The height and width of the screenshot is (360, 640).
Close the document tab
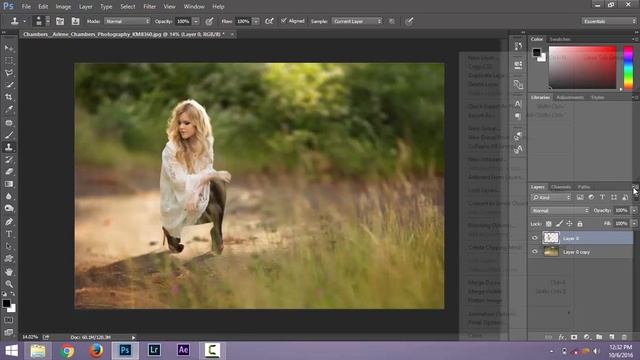(232, 34)
